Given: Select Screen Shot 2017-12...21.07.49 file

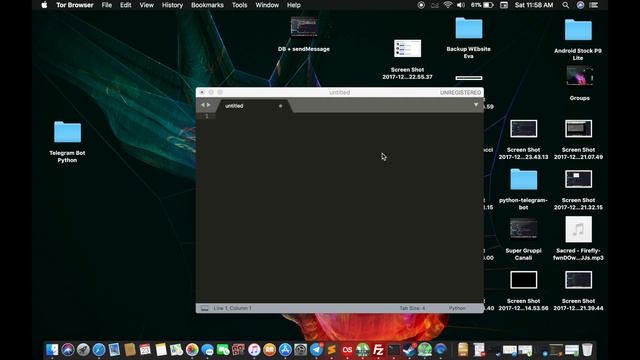Looking at the screenshot, I should [578, 140].
